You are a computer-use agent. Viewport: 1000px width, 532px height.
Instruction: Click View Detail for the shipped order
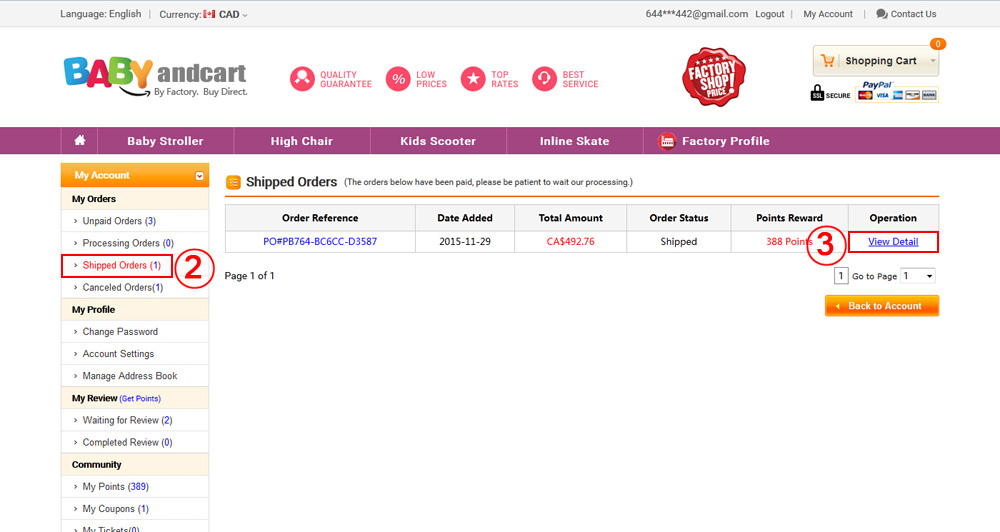click(x=893, y=242)
